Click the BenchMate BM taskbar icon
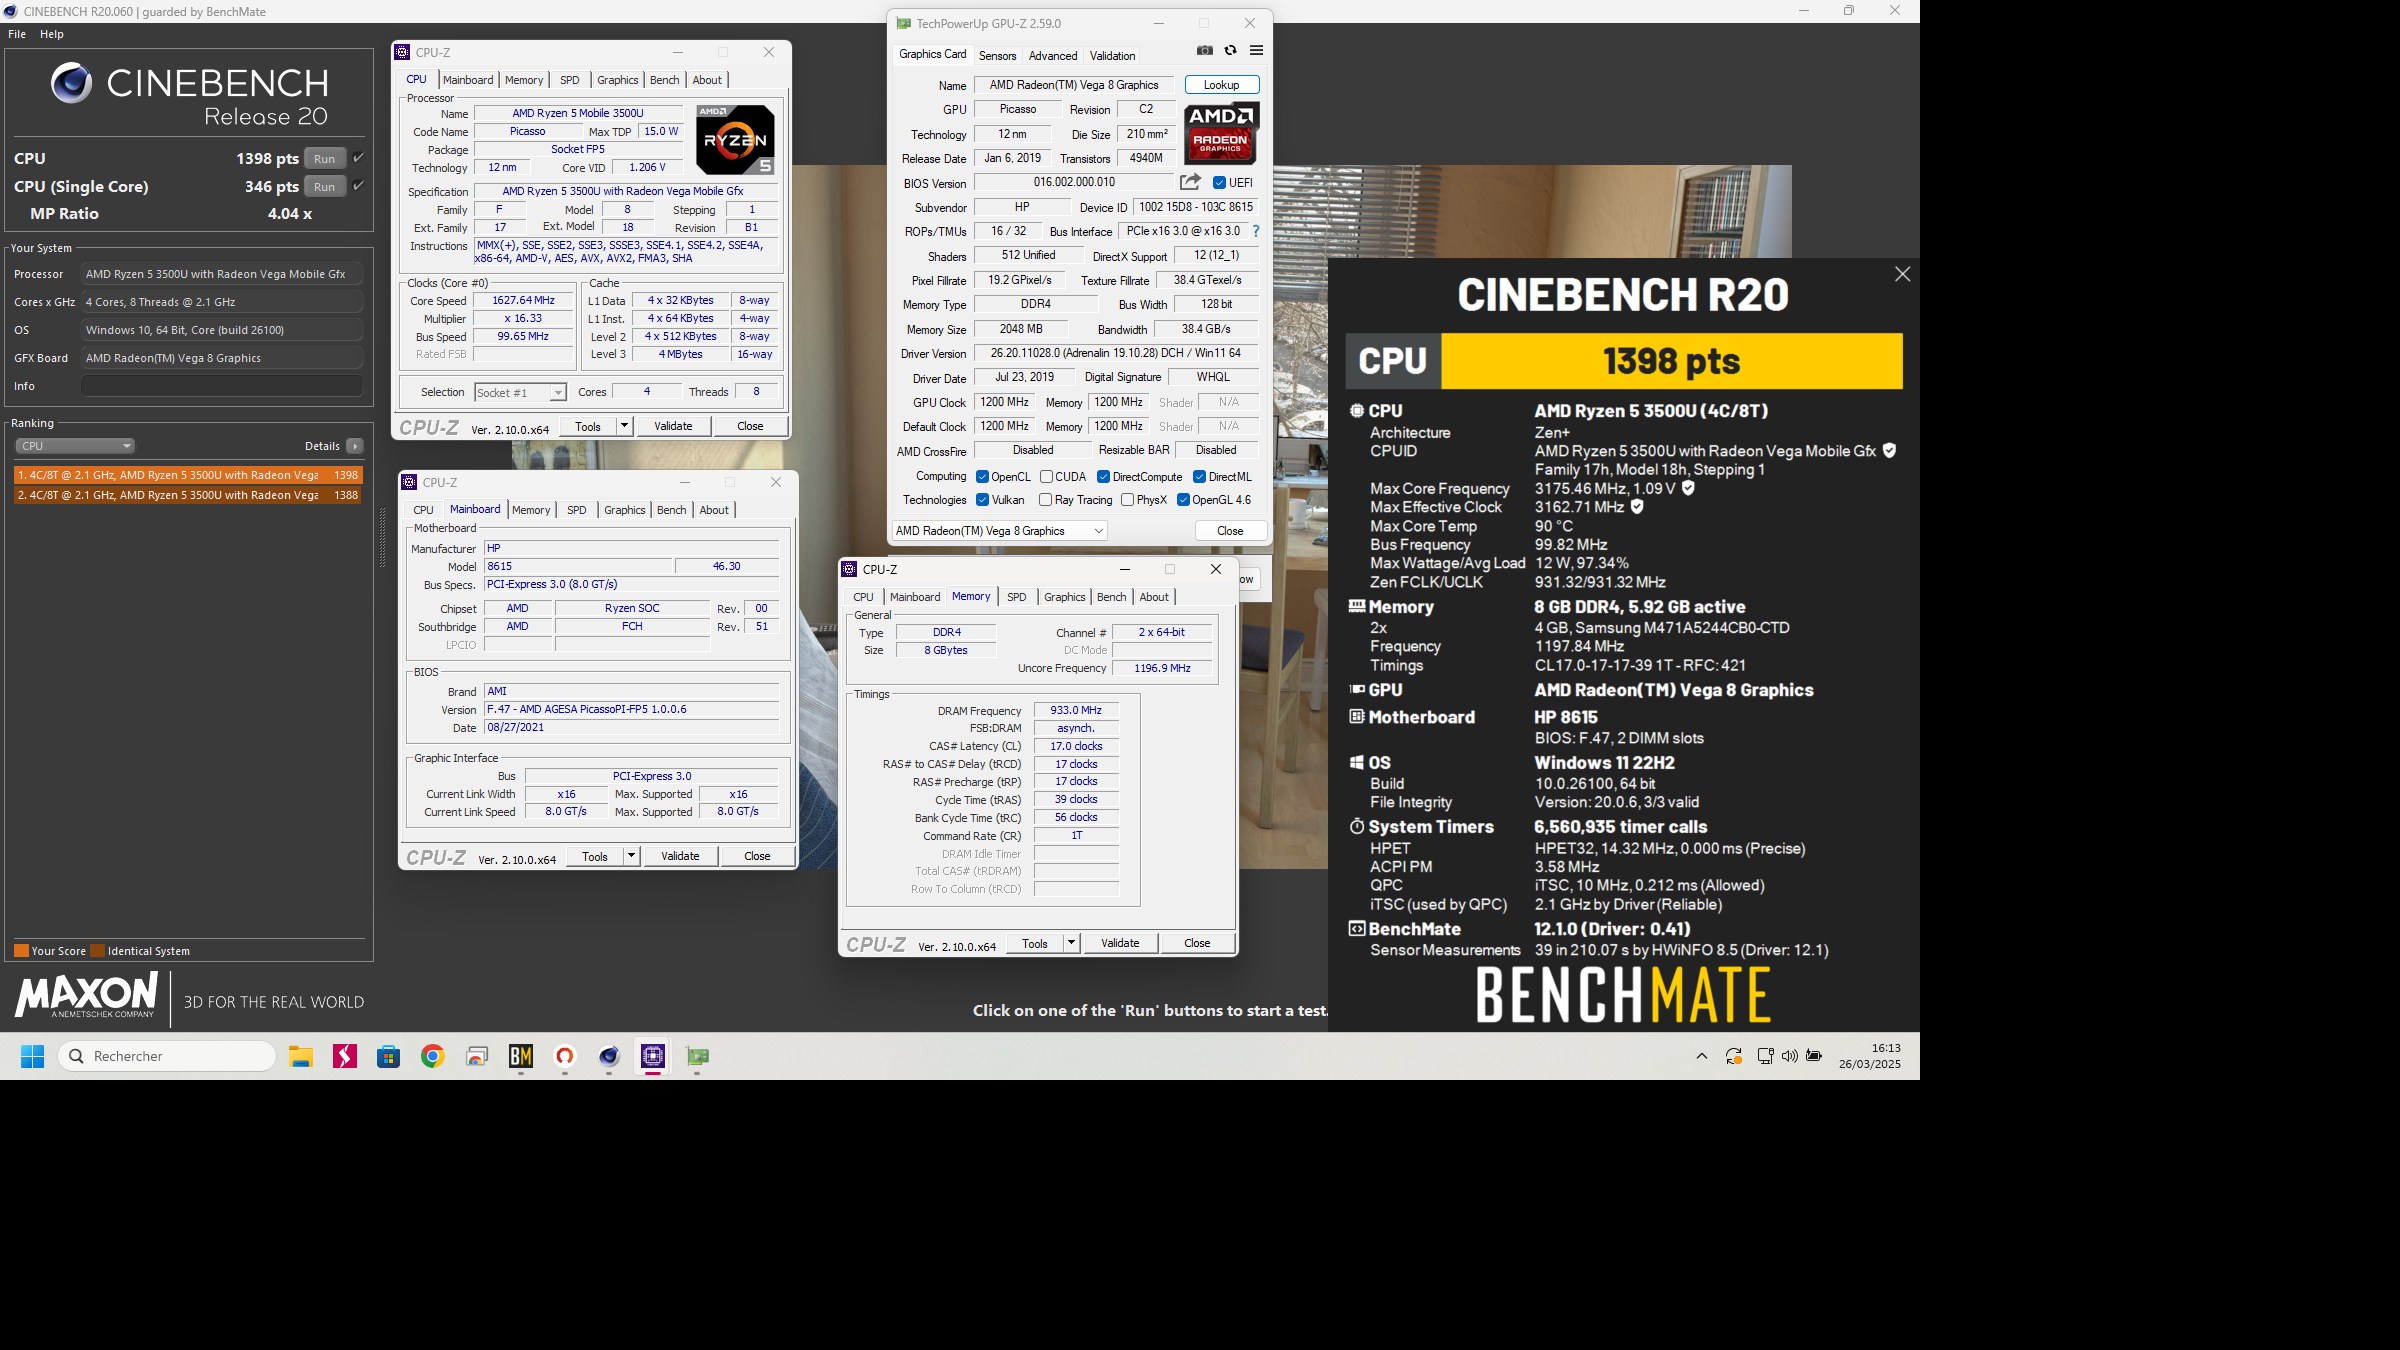 (521, 1056)
